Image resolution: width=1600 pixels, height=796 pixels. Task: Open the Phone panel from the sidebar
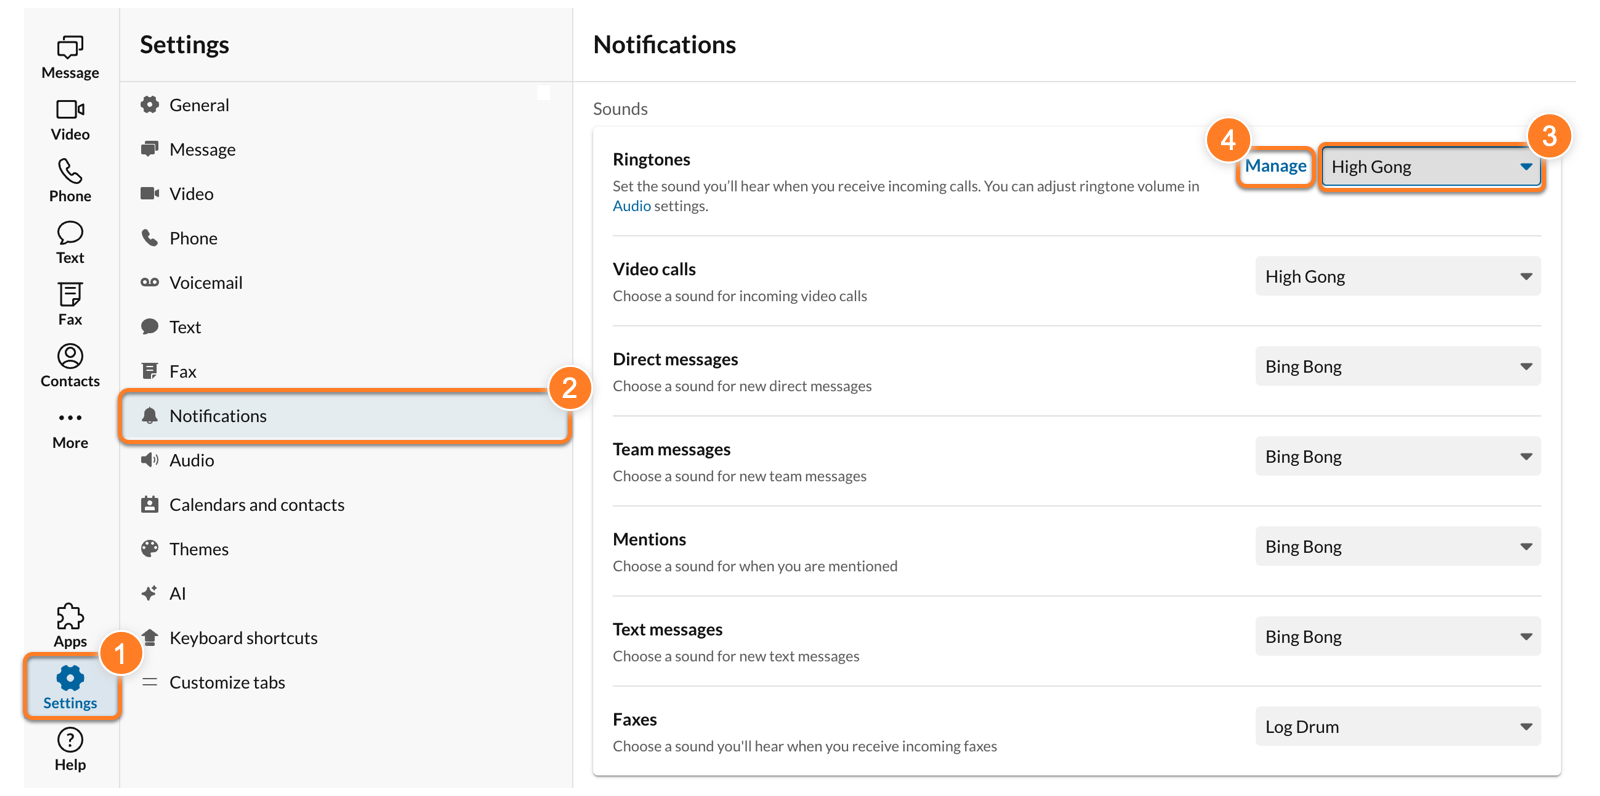[69, 179]
